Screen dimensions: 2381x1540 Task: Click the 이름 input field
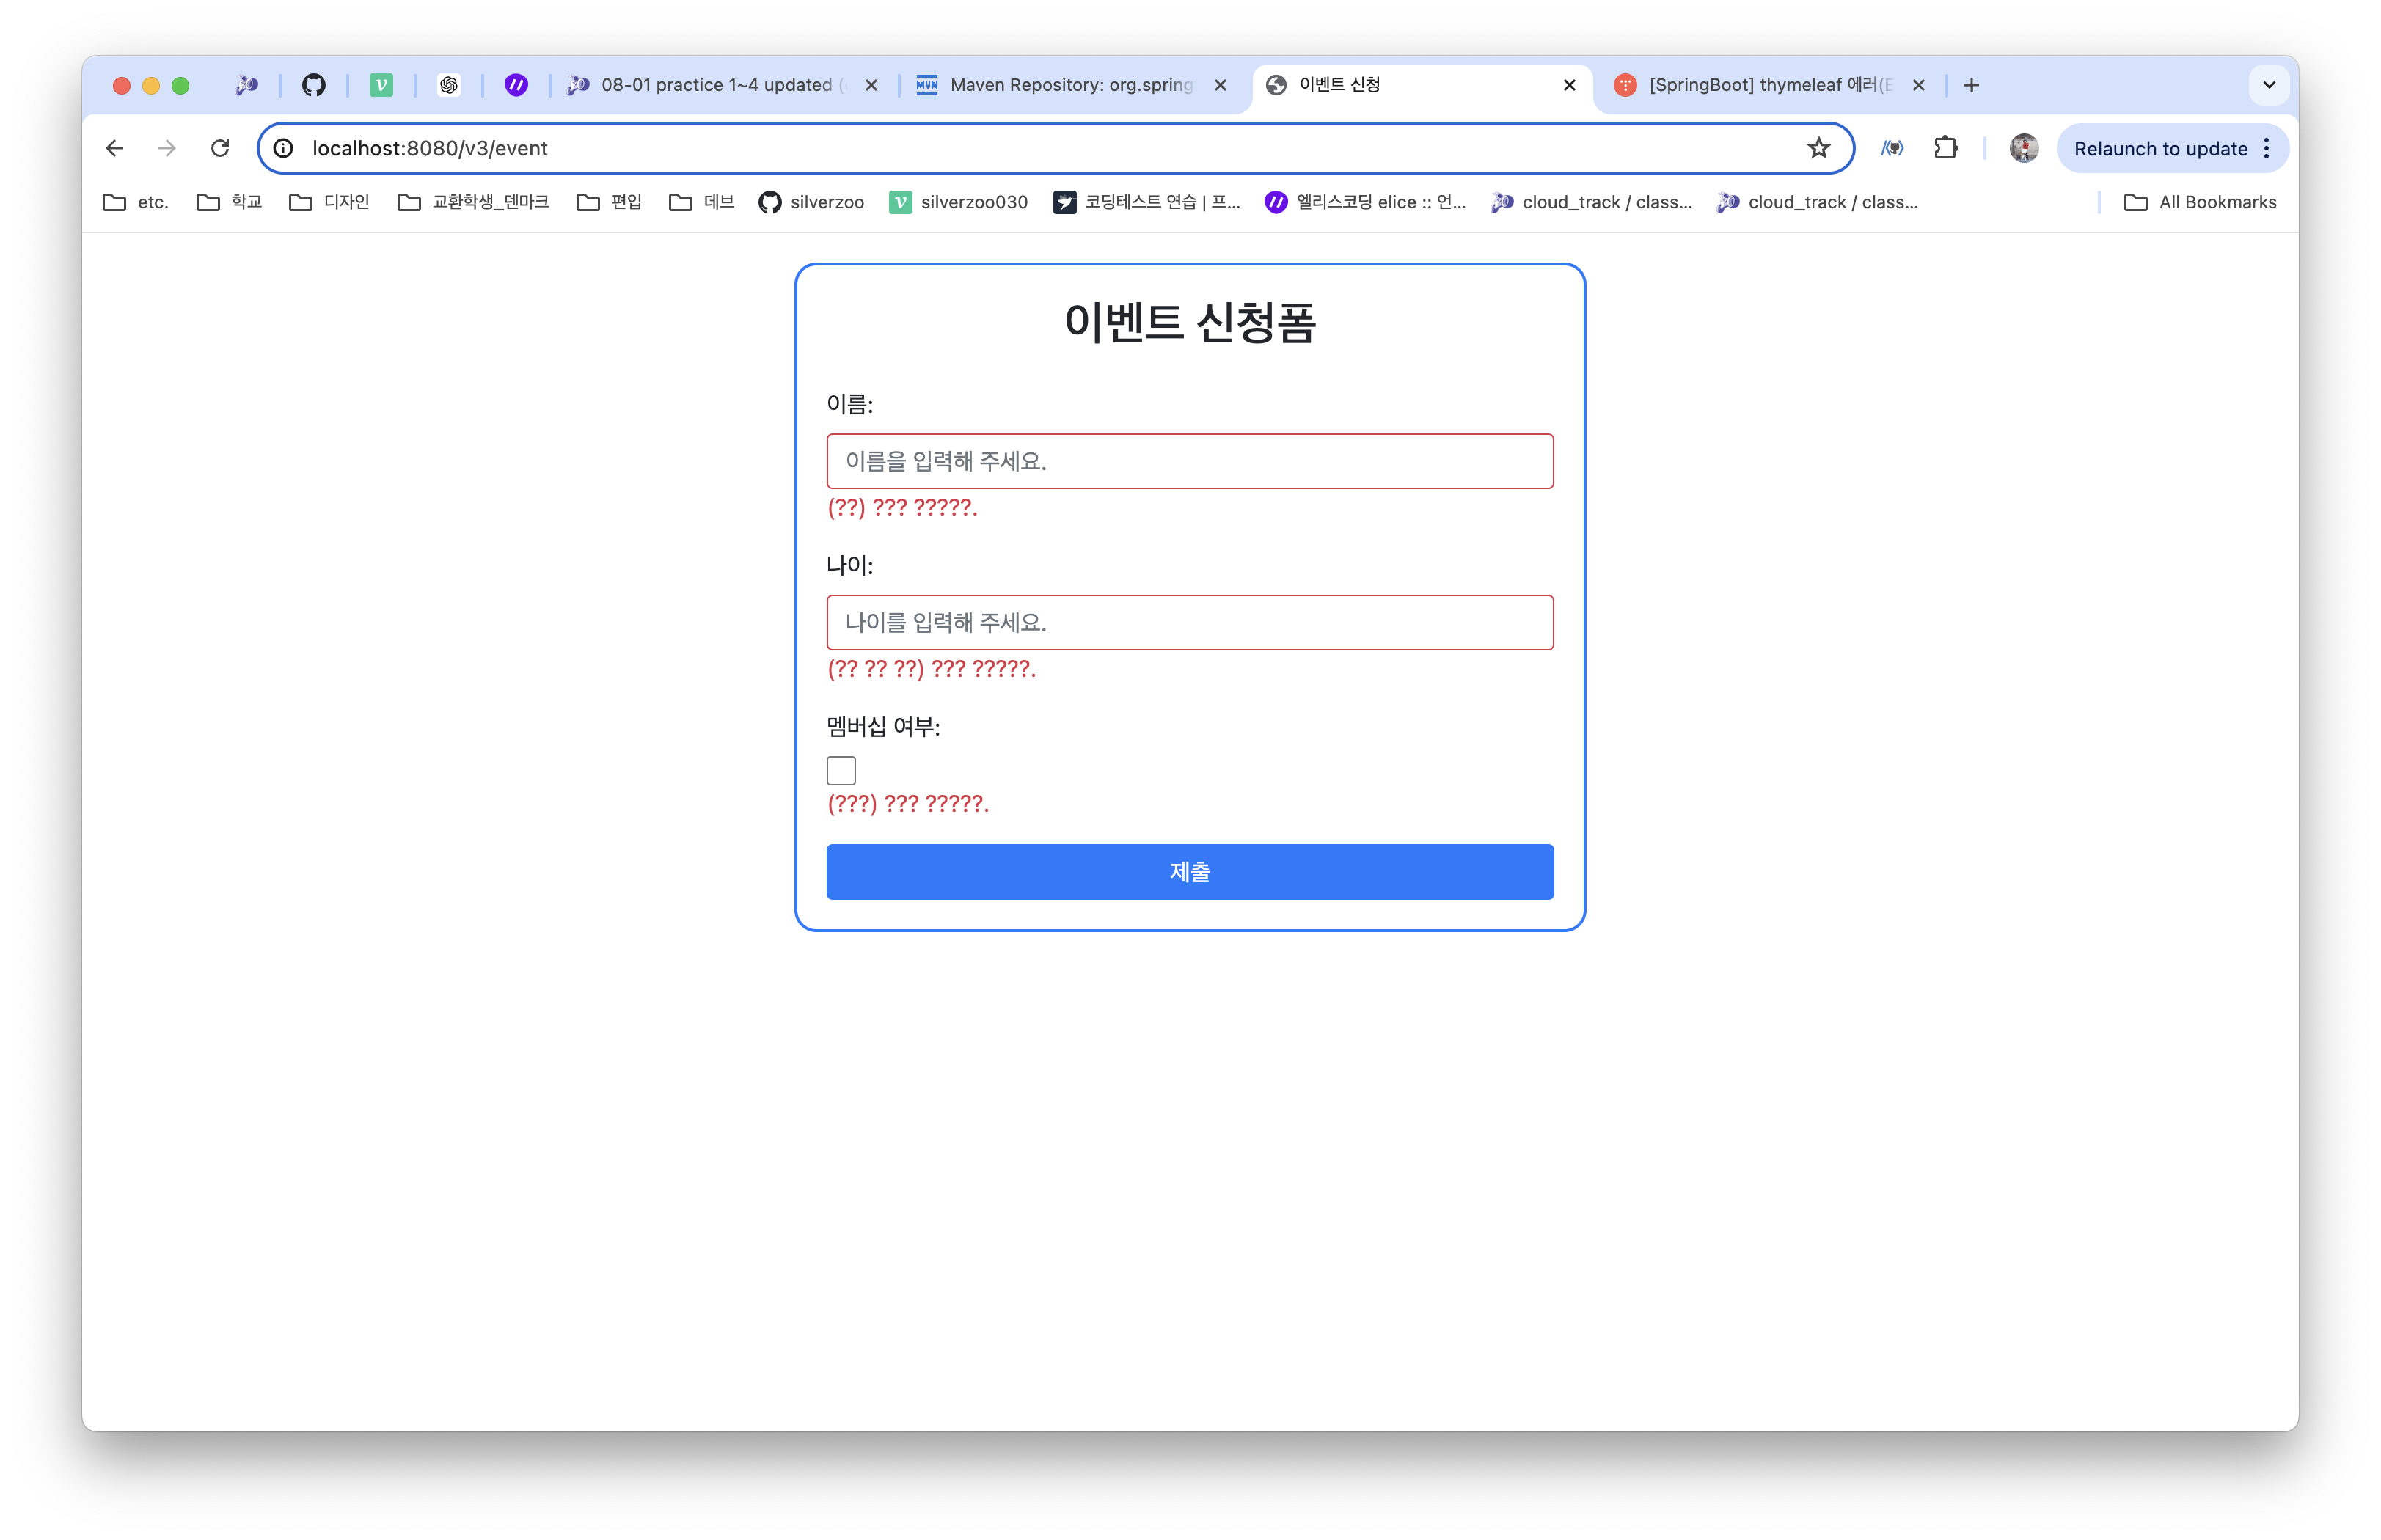click(1189, 461)
